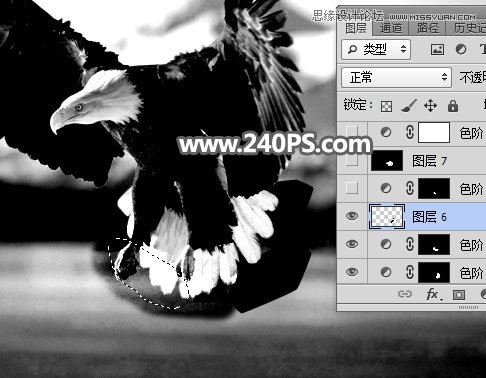The width and height of the screenshot is (486, 378).
Task: Select the black mask thumbnail of the 色阶 below 图层 7
Action: click(434, 188)
